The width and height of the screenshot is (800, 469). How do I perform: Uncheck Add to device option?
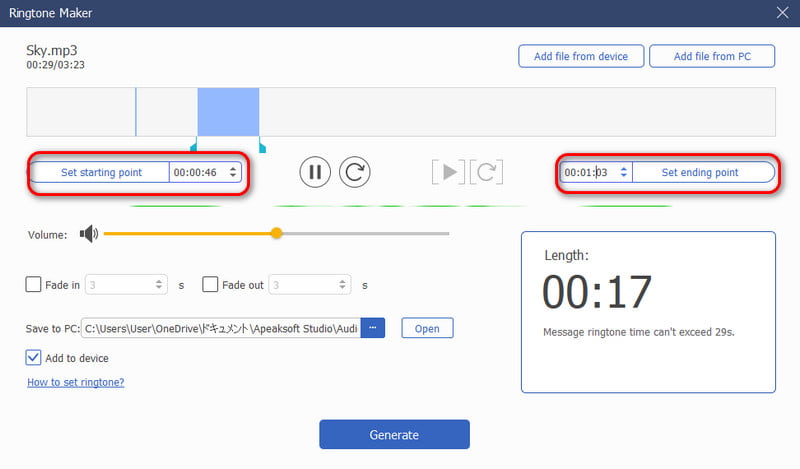pos(34,358)
